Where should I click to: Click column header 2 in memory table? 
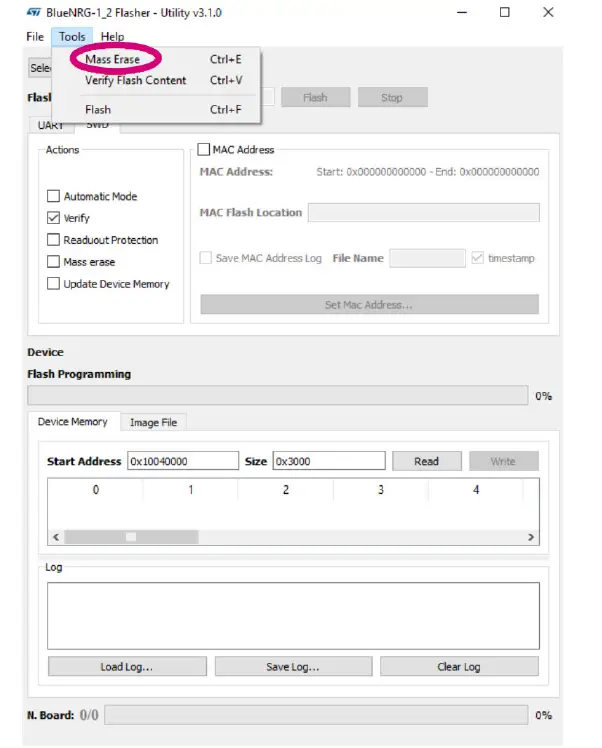(x=286, y=489)
